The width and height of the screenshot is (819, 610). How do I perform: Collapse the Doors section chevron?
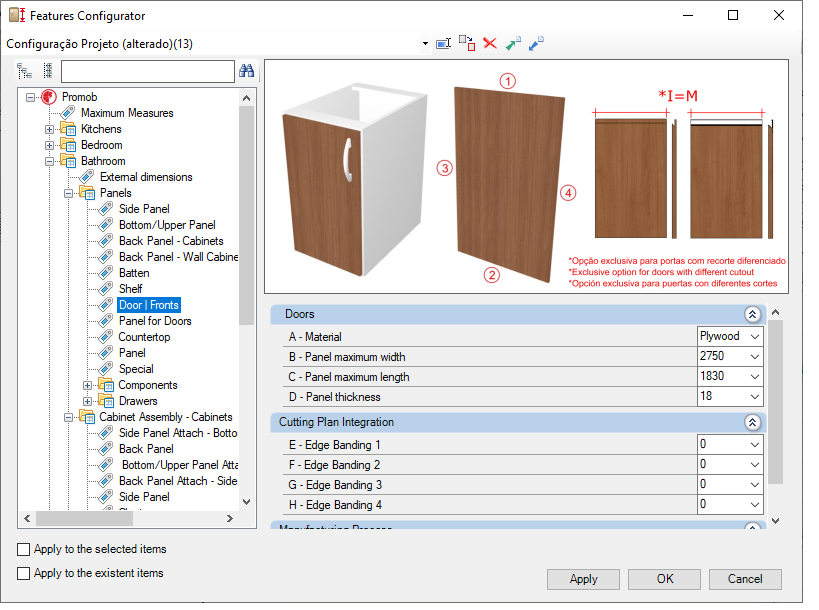coord(752,314)
